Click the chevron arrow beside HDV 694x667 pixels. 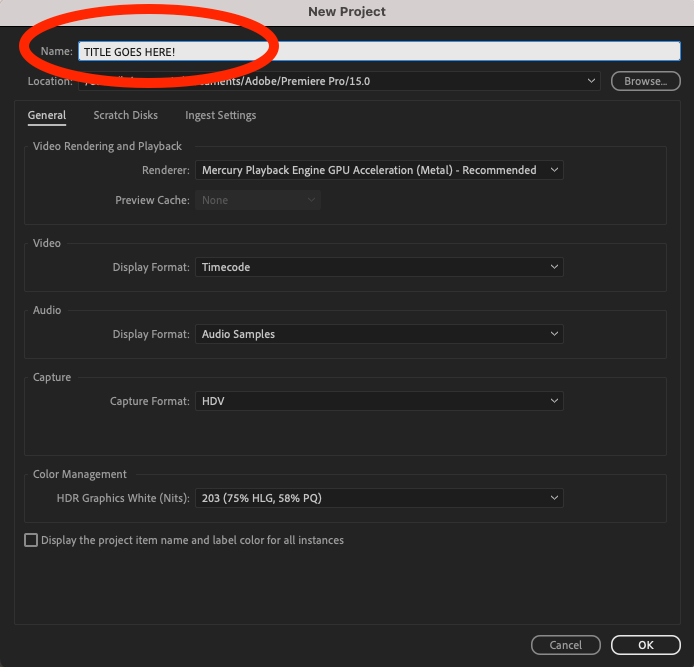(555, 401)
